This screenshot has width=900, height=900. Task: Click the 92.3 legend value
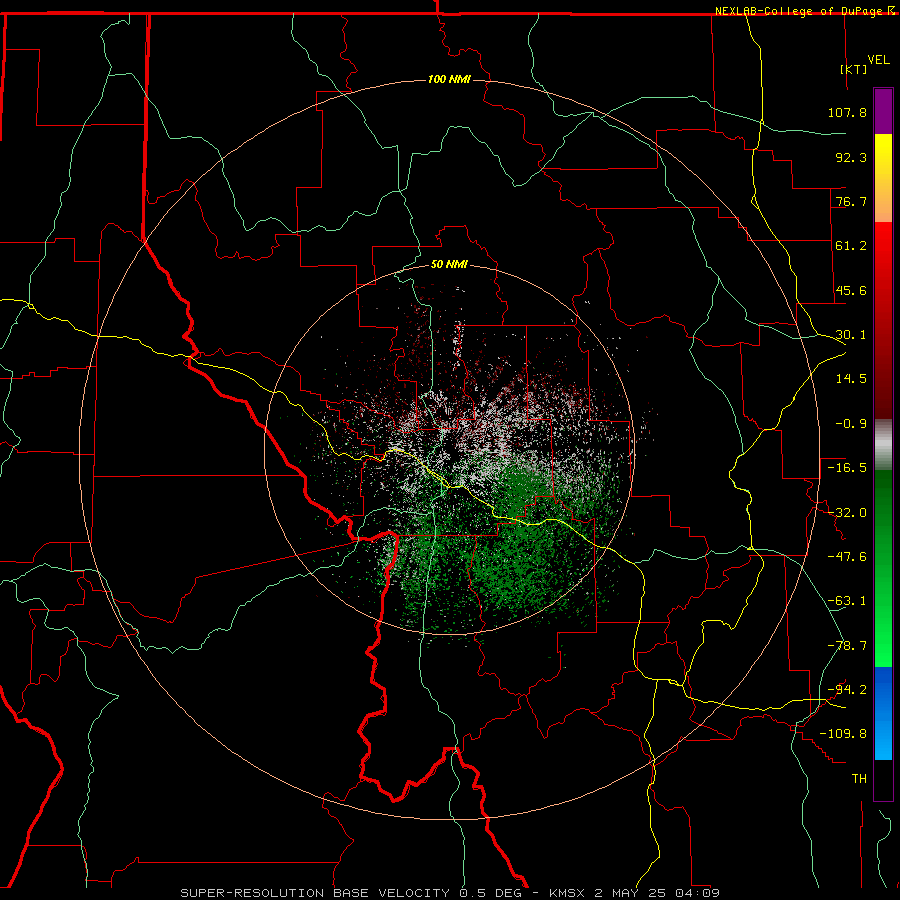coord(851,157)
